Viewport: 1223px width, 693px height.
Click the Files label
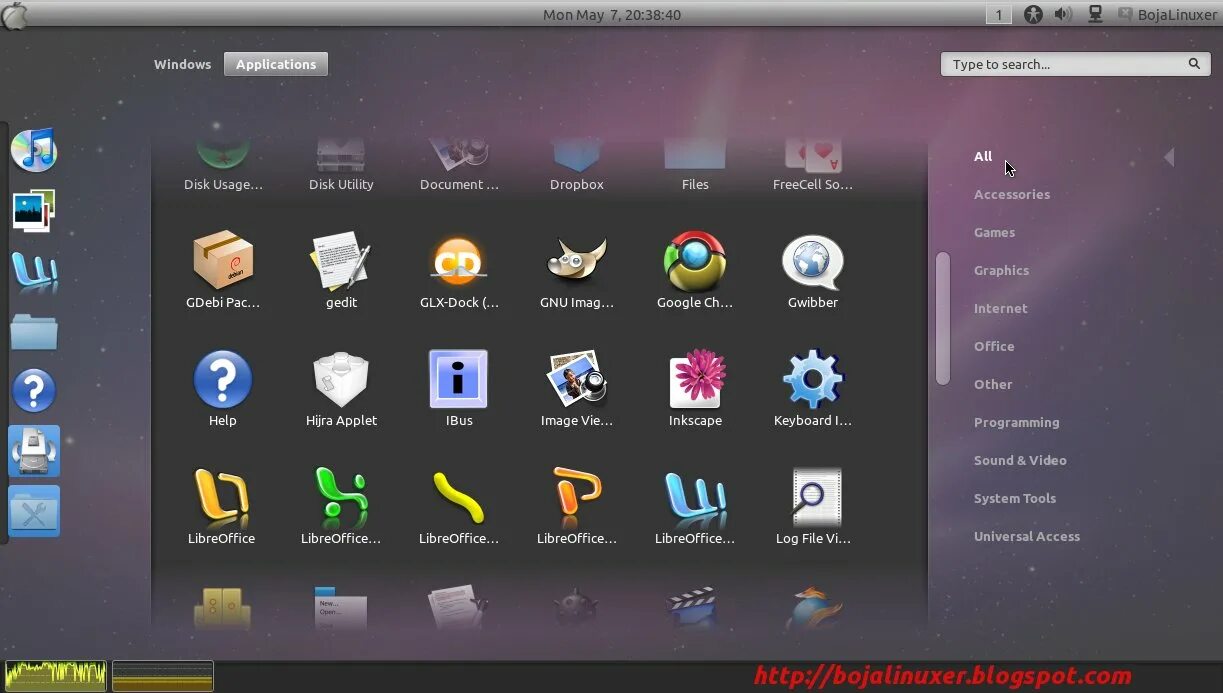tap(695, 184)
